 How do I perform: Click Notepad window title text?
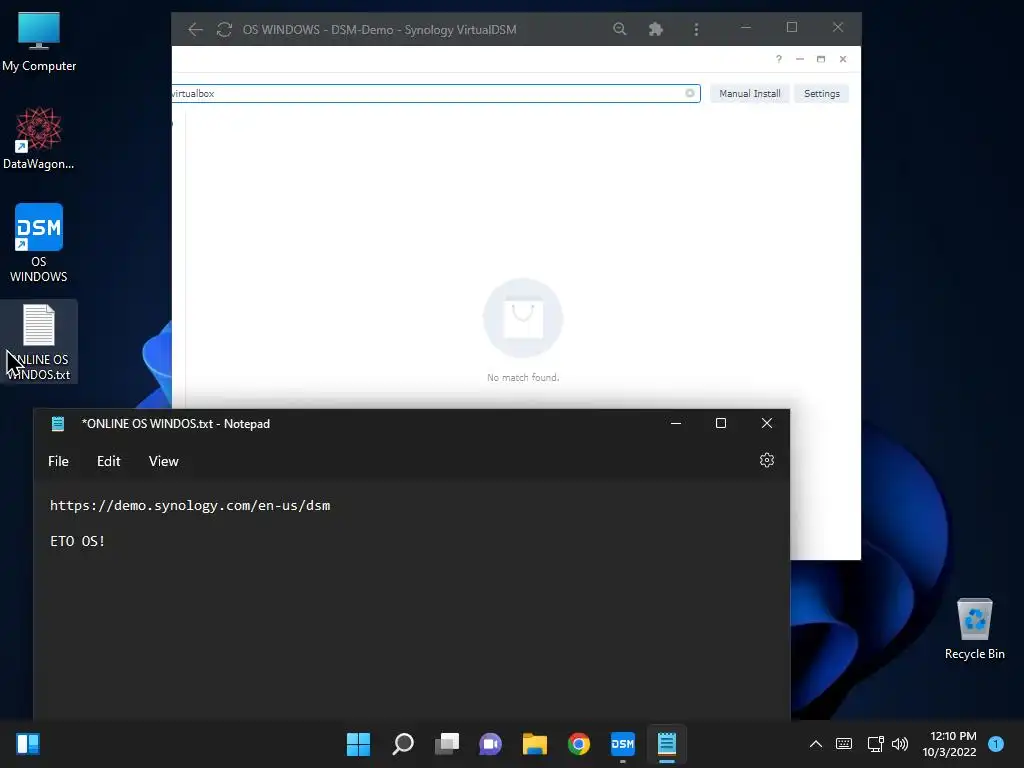pyautogui.click(x=176, y=424)
